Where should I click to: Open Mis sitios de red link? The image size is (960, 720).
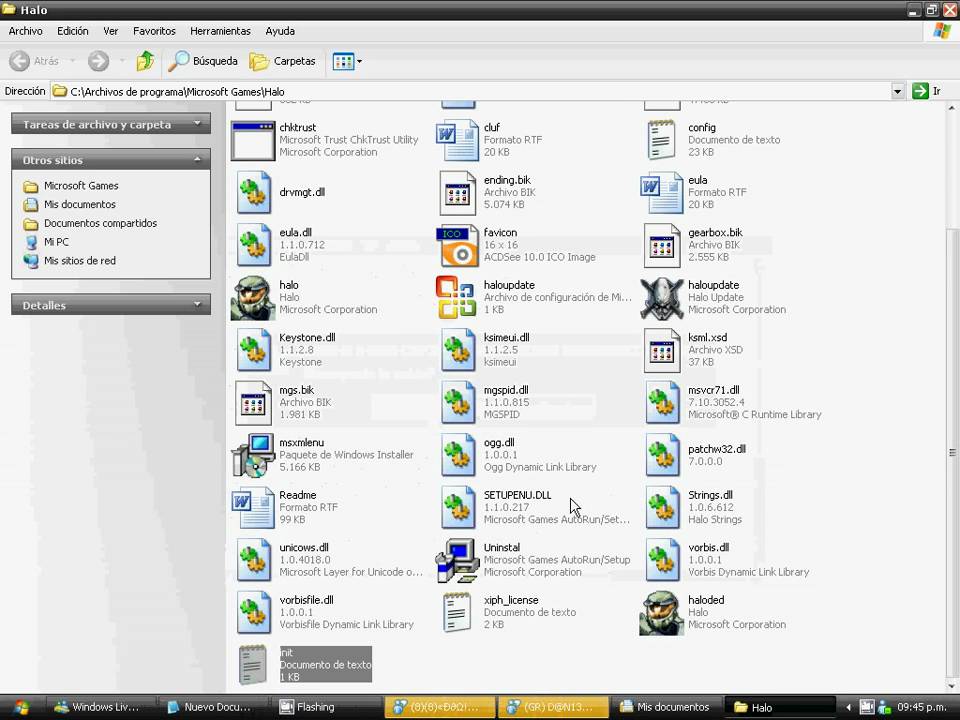[80, 261]
